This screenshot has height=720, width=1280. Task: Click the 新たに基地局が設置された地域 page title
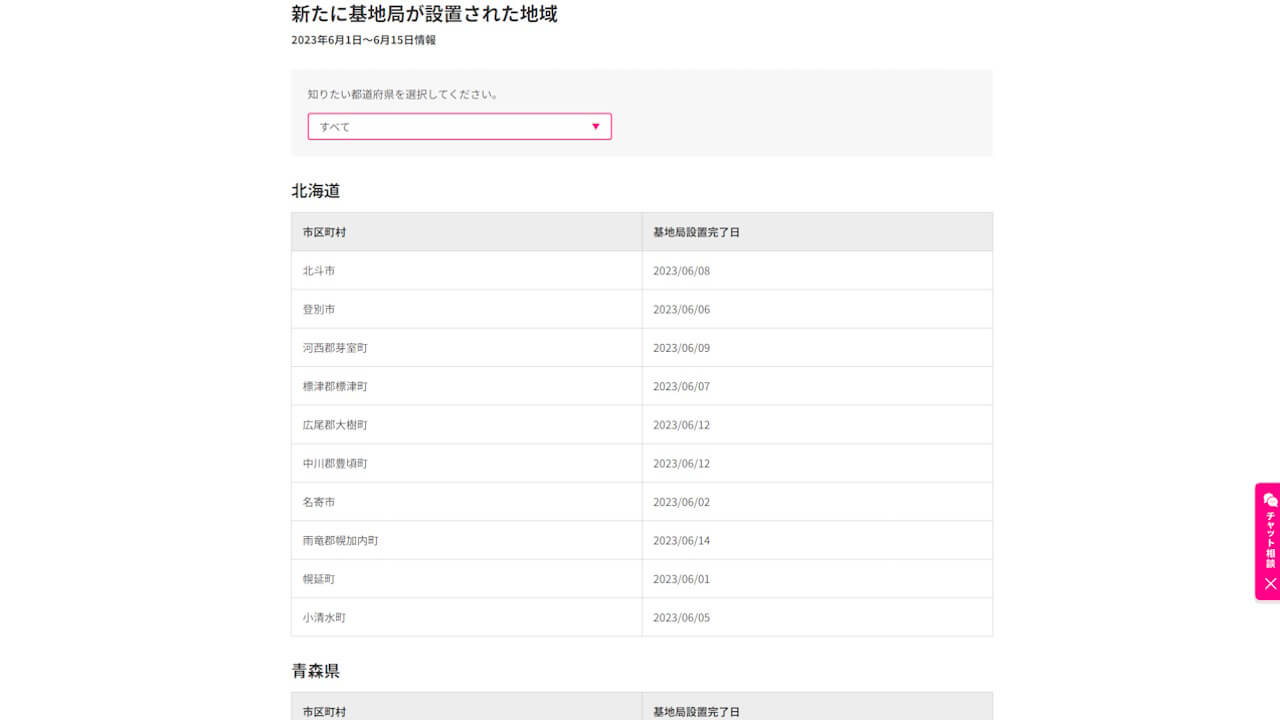pyautogui.click(x=423, y=14)
